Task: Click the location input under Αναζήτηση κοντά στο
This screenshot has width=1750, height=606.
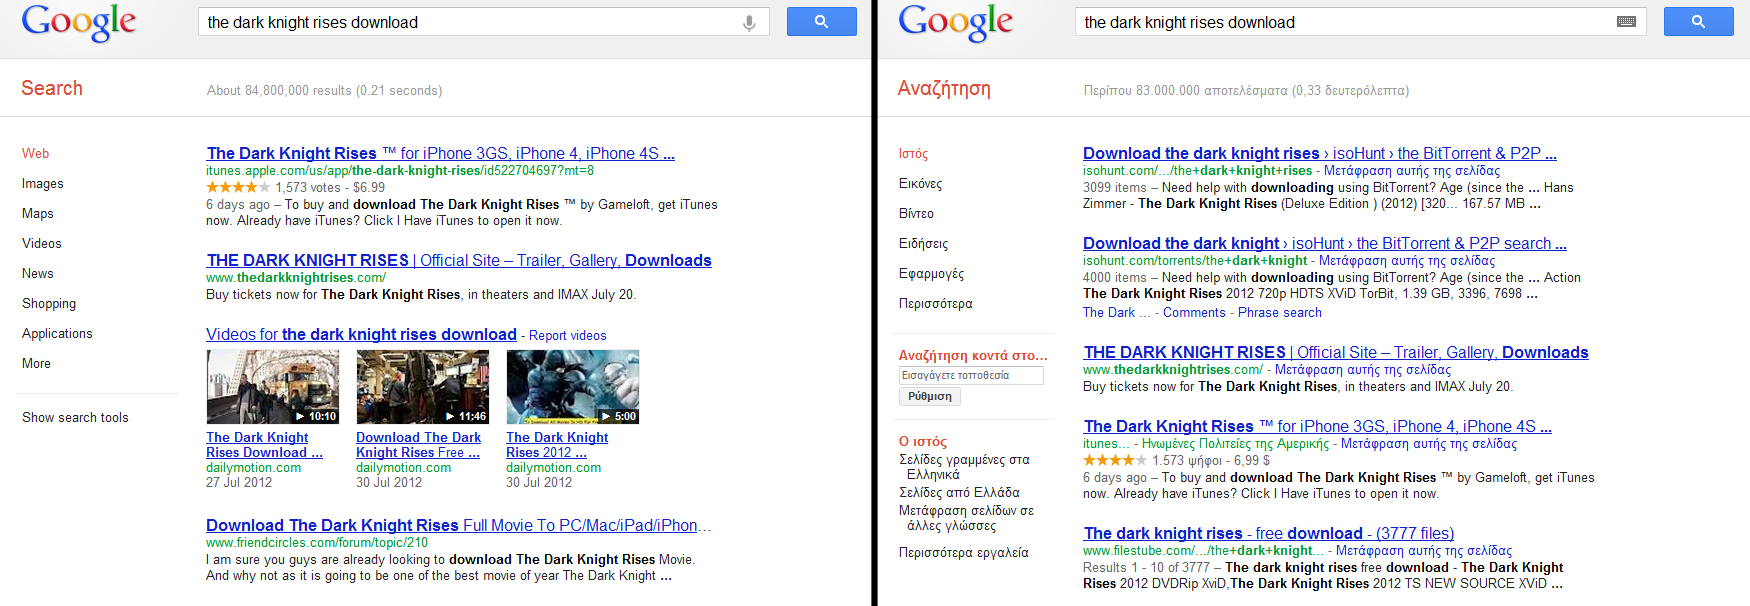Action: pyautogui.click(x=970, y=375)
